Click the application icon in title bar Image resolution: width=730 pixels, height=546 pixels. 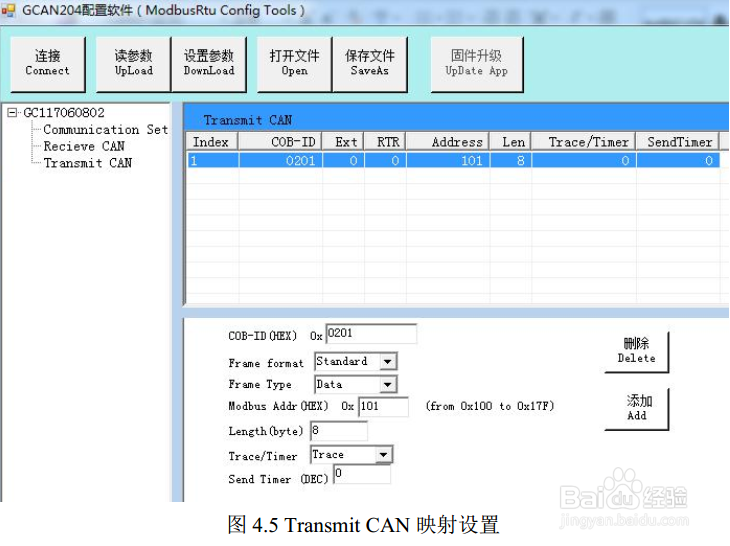[8, 10]
